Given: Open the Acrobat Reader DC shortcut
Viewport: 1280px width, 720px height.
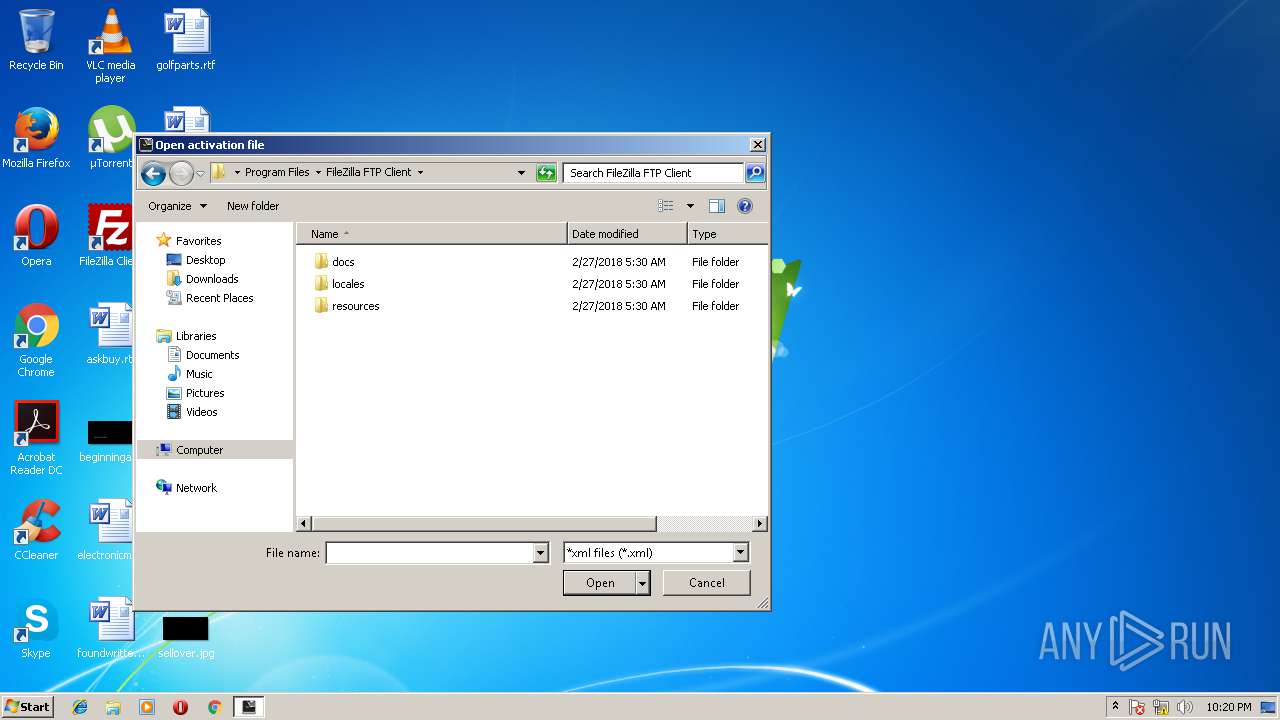Looking at the screenshot, I should (36, 438).
